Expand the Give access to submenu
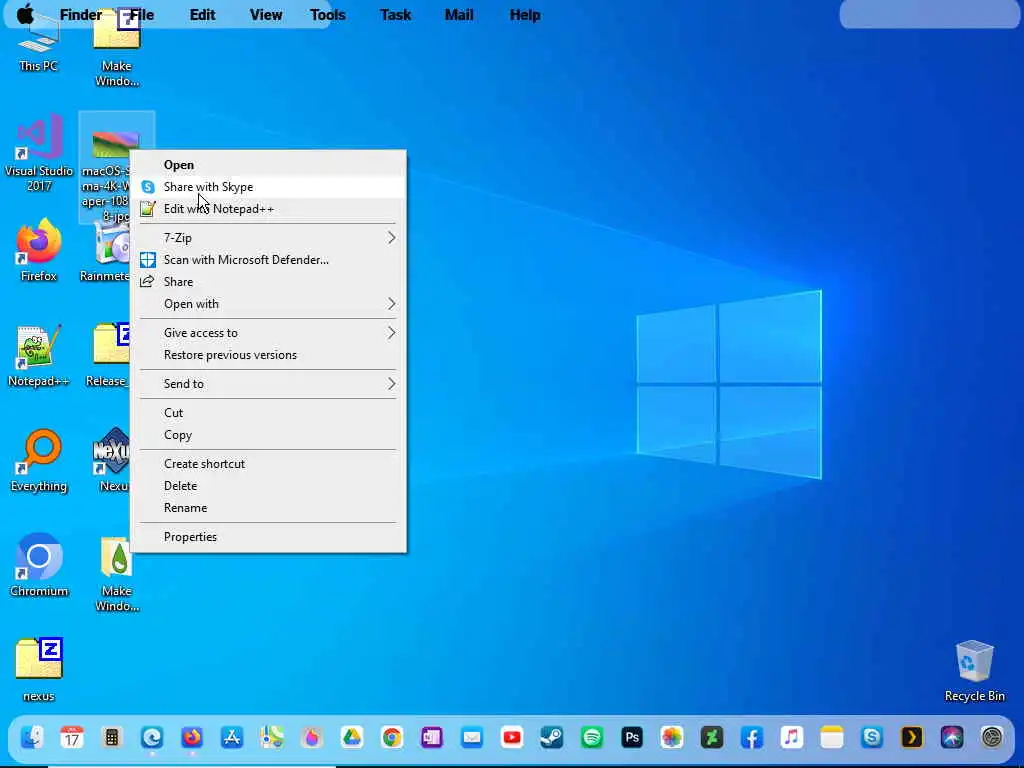The image size is (1024, 768). click(x=268, y=333)
